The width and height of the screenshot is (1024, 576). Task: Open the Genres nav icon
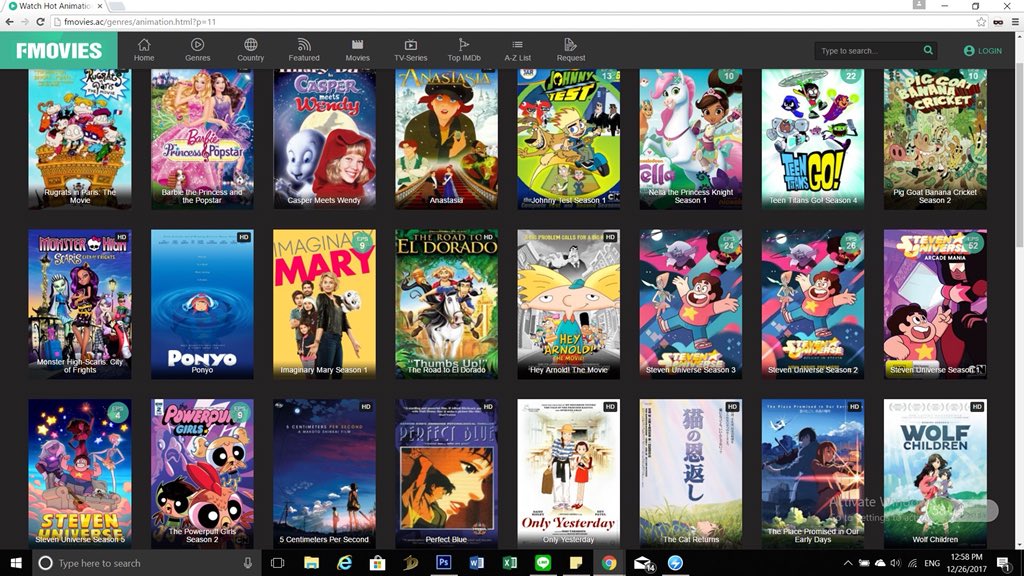point(197,44)
